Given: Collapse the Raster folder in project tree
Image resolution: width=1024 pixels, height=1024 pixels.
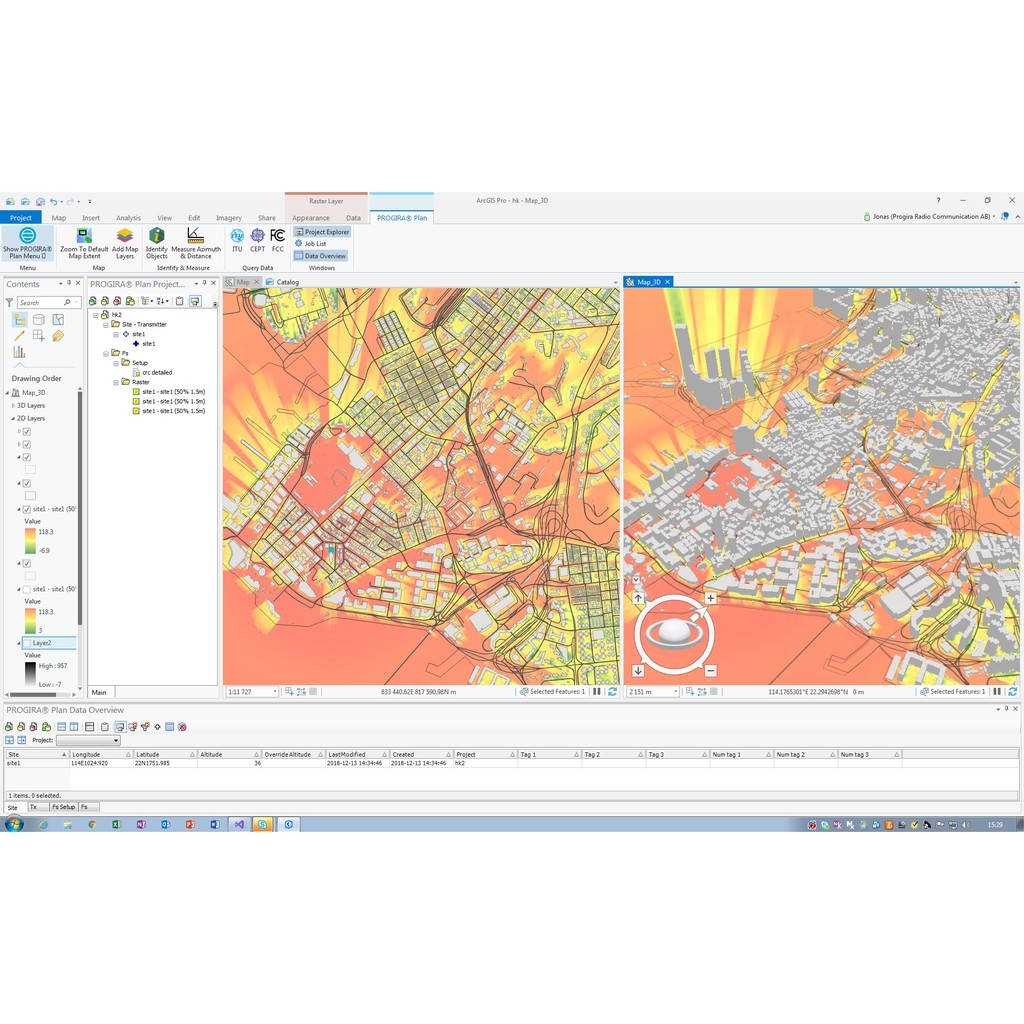Looking at the screenshot, I should coord(117,382).
